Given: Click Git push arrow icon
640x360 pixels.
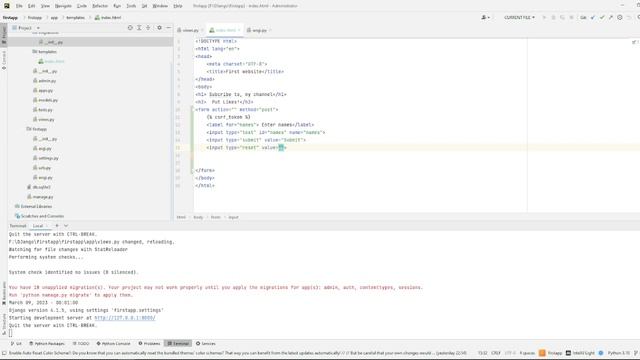Looking at the screenshot, I should [611, 18].
